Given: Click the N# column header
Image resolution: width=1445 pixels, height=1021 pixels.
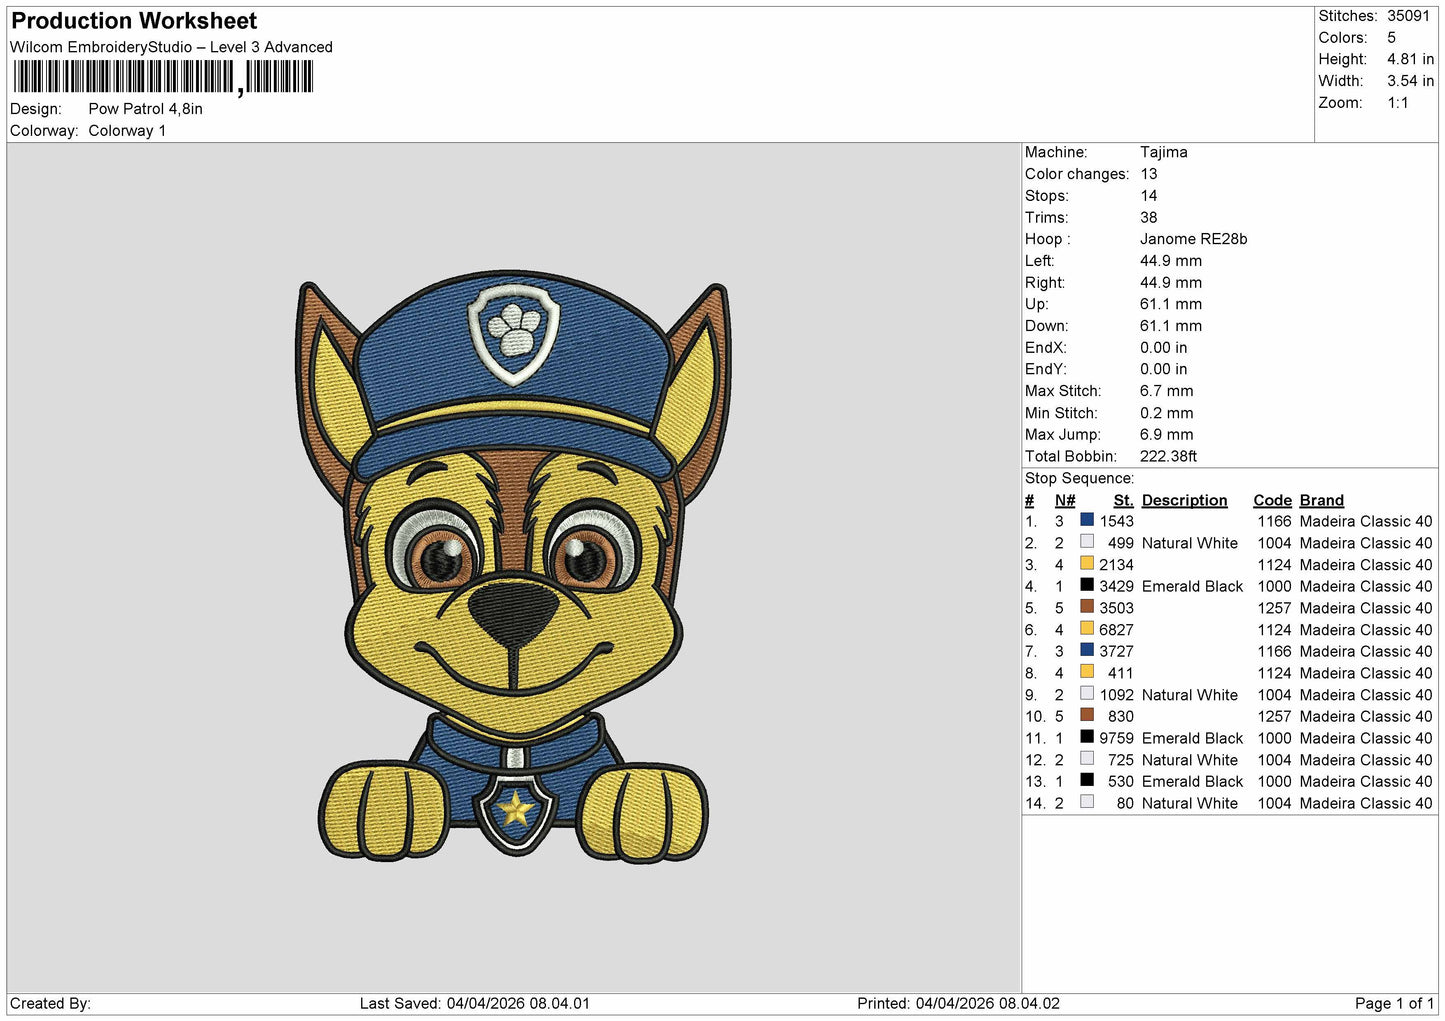Looking at the screenshot, I should pyautogui.click(x=1065, y=500).
